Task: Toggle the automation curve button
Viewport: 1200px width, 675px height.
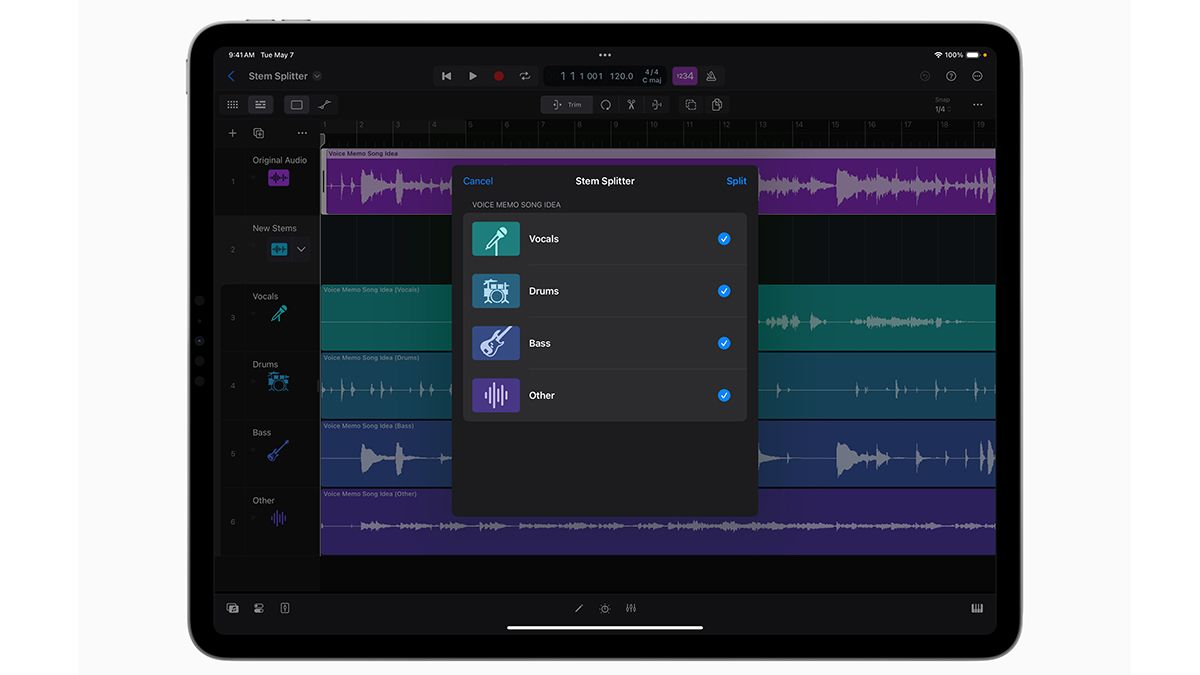Action: [x=324, y=104]
